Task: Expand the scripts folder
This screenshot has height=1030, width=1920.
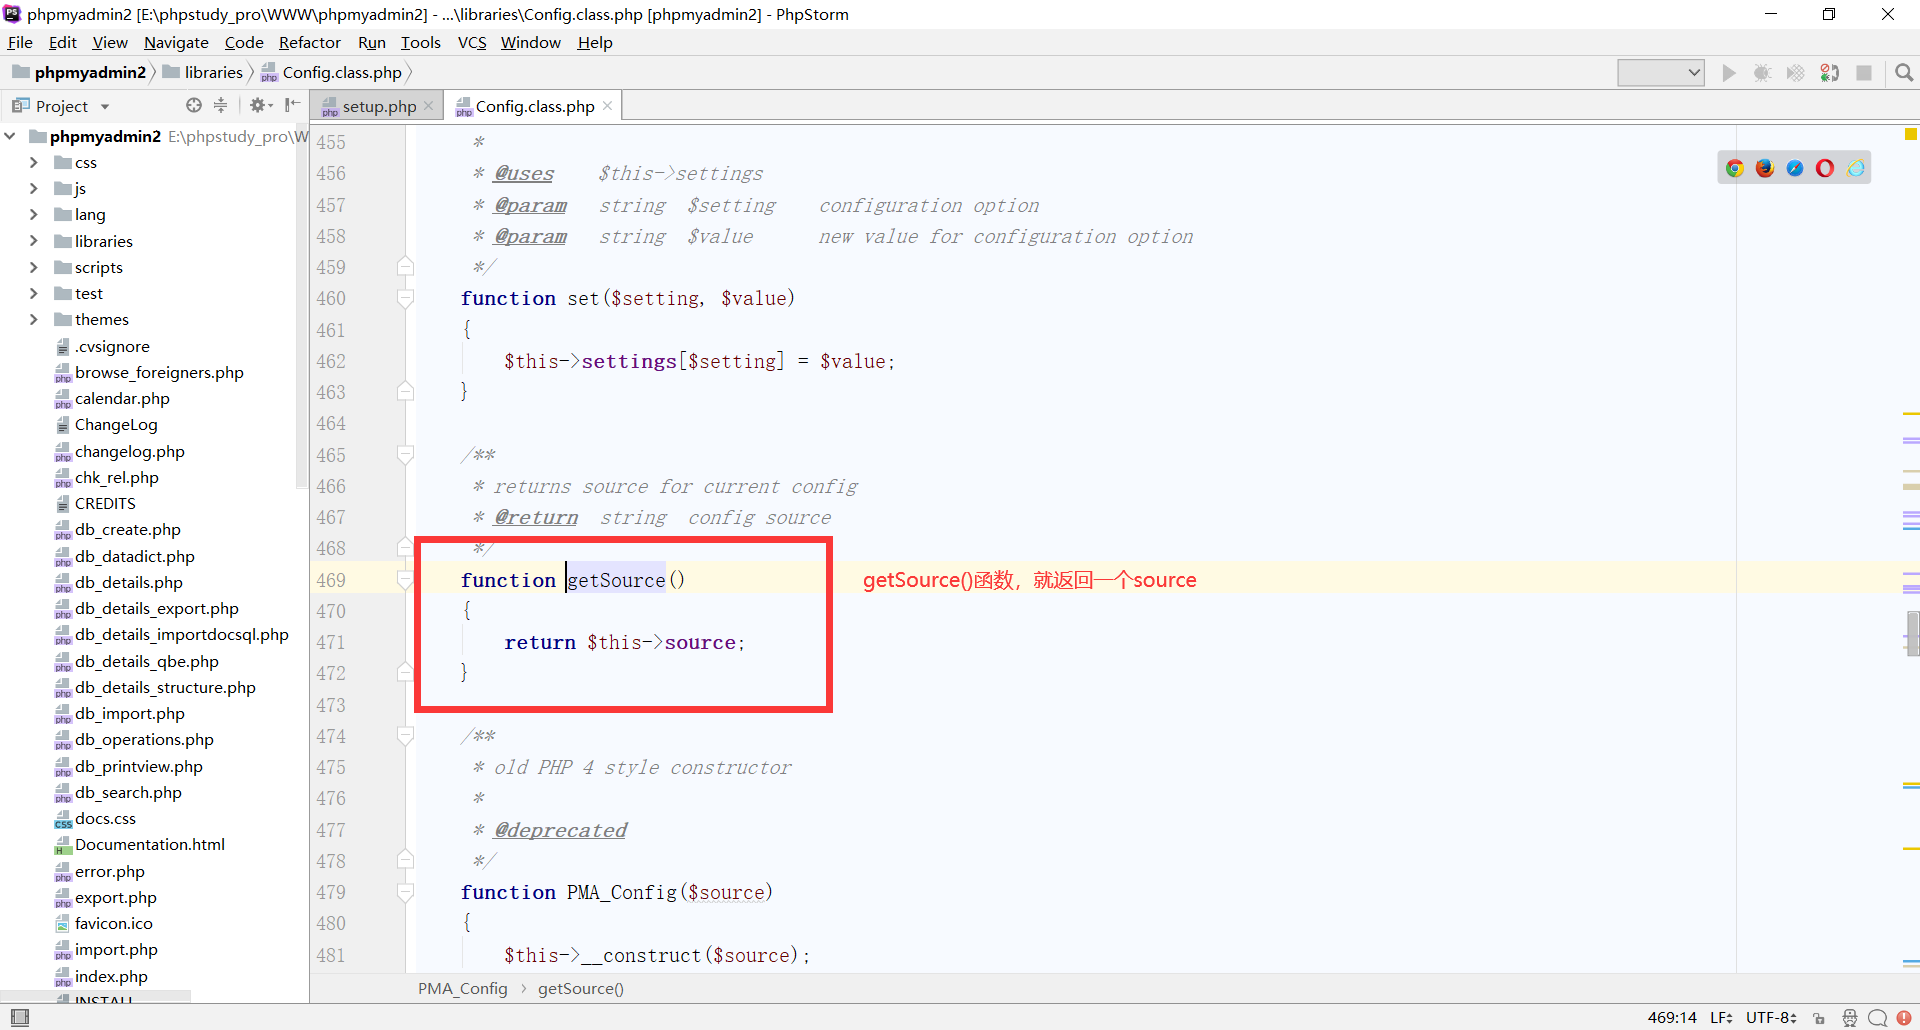Action: [34, 267]
